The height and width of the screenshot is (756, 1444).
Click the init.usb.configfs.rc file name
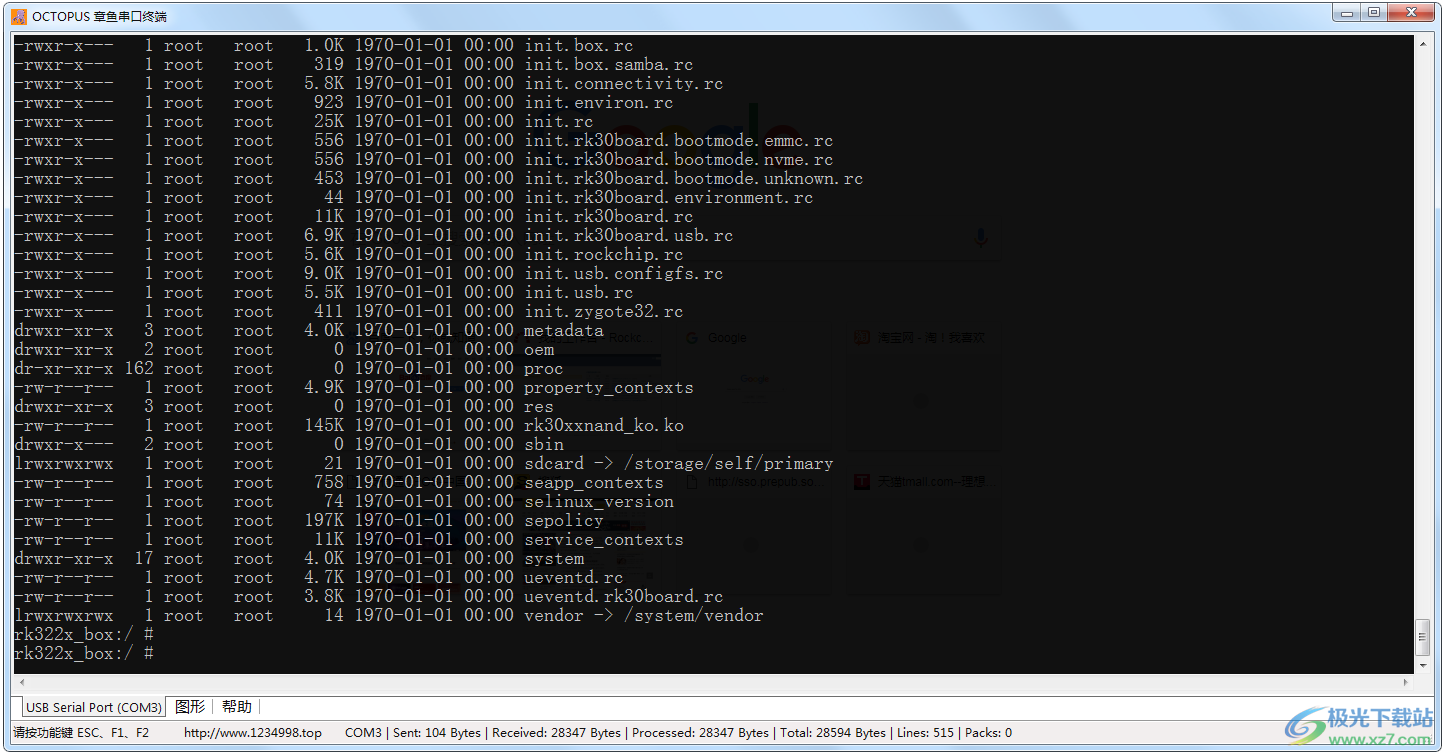(624, 273)
